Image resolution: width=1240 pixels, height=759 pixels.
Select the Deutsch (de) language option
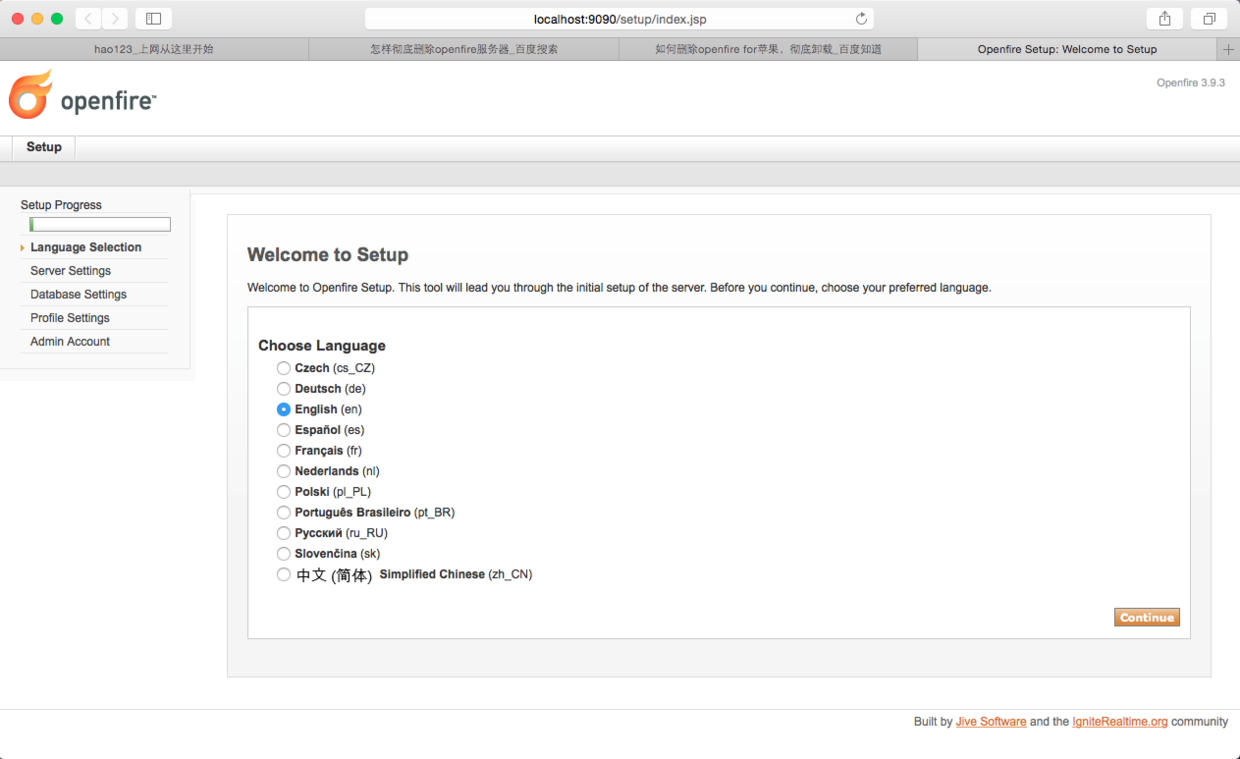(284, 389)
